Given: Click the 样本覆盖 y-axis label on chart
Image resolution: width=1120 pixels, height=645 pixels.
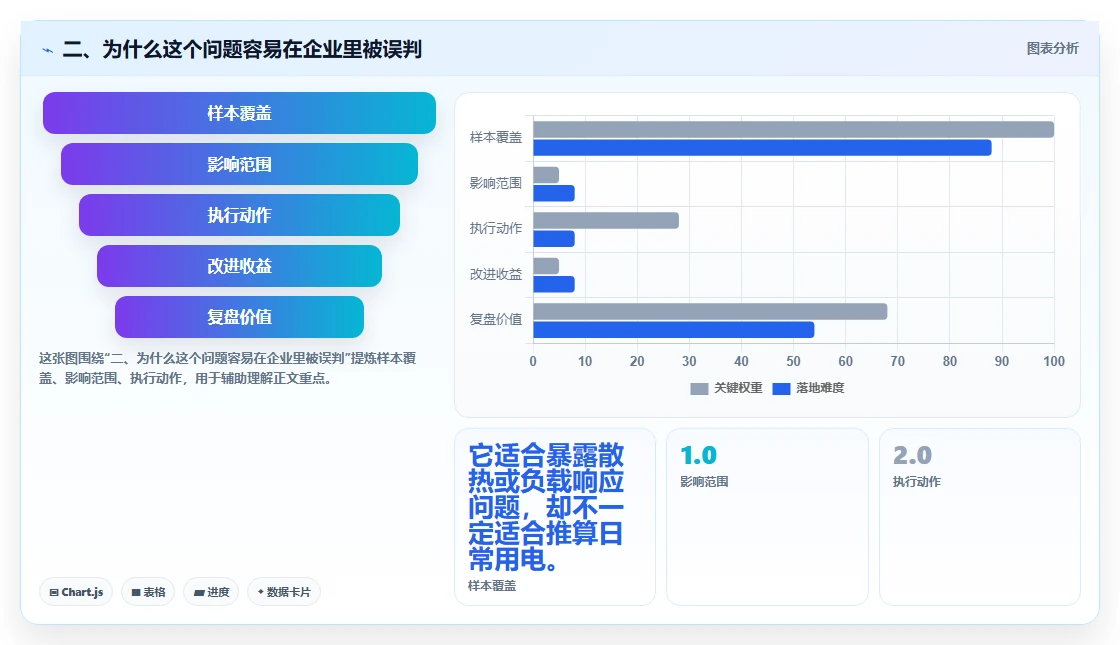Looking at the screenshot, I should click(496, 137).
